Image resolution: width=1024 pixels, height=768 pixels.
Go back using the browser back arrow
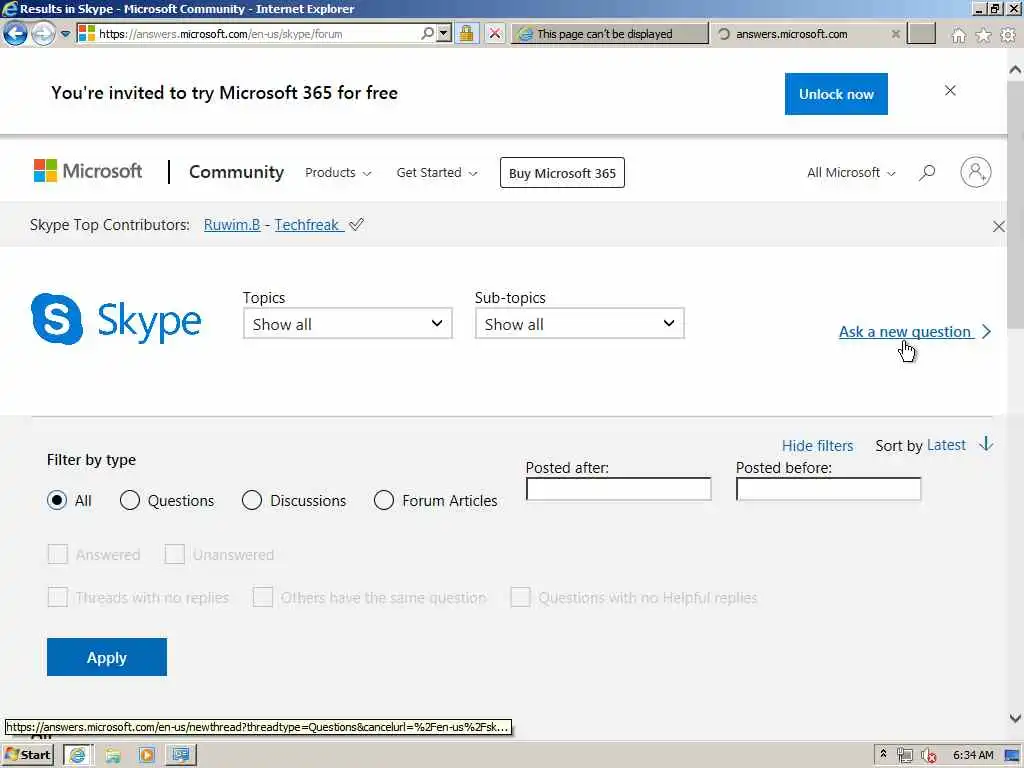(15, 33)
